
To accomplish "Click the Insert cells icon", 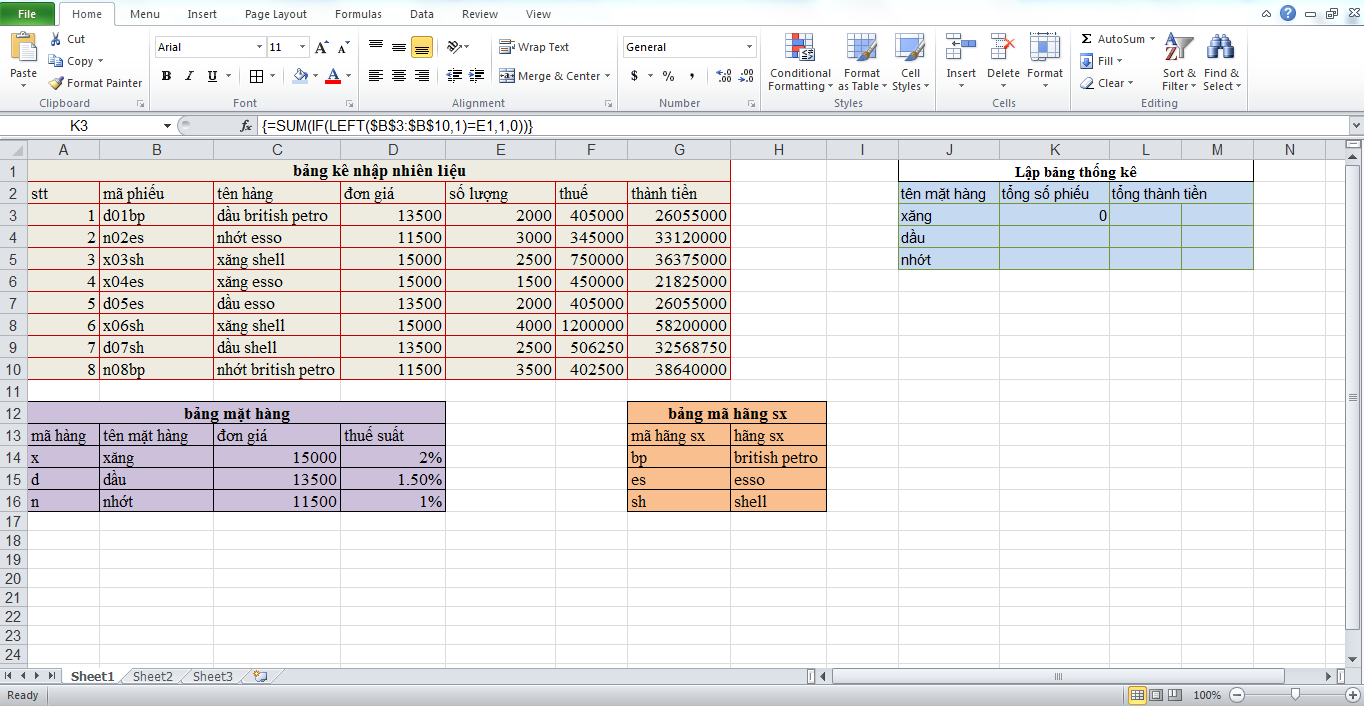I will coord(960,48).
